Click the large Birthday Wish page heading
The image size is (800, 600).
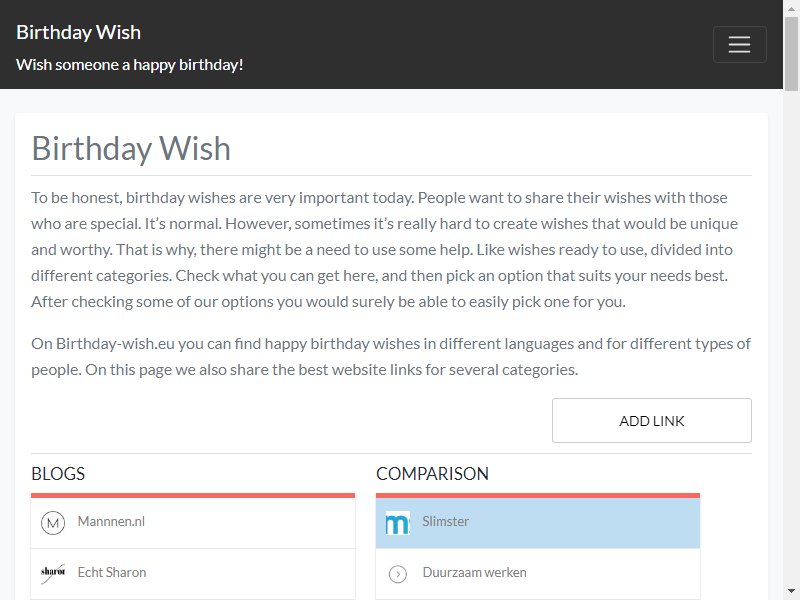click(x=131, y=148)
